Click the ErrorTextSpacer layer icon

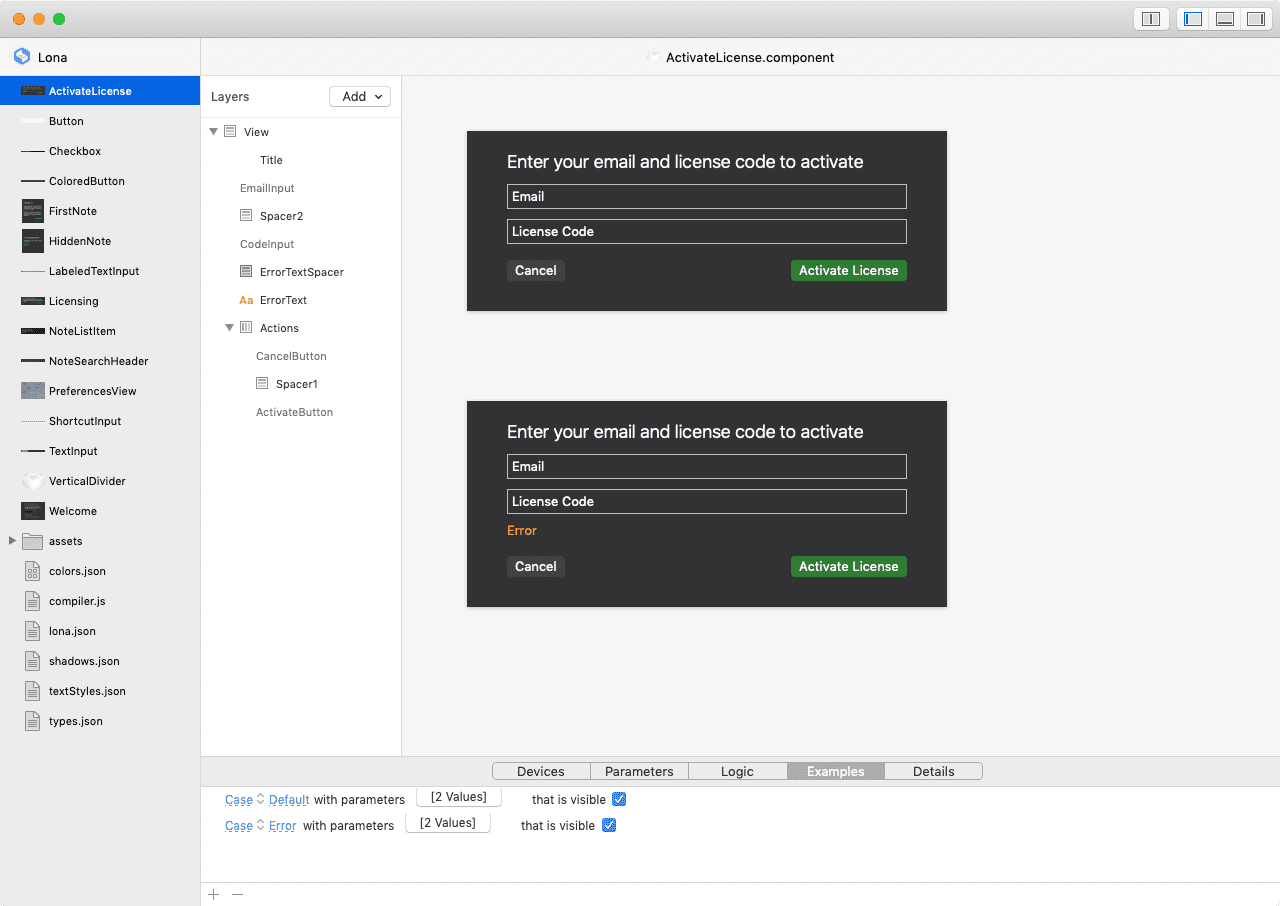pyautogui.click(x=246, y=271)
